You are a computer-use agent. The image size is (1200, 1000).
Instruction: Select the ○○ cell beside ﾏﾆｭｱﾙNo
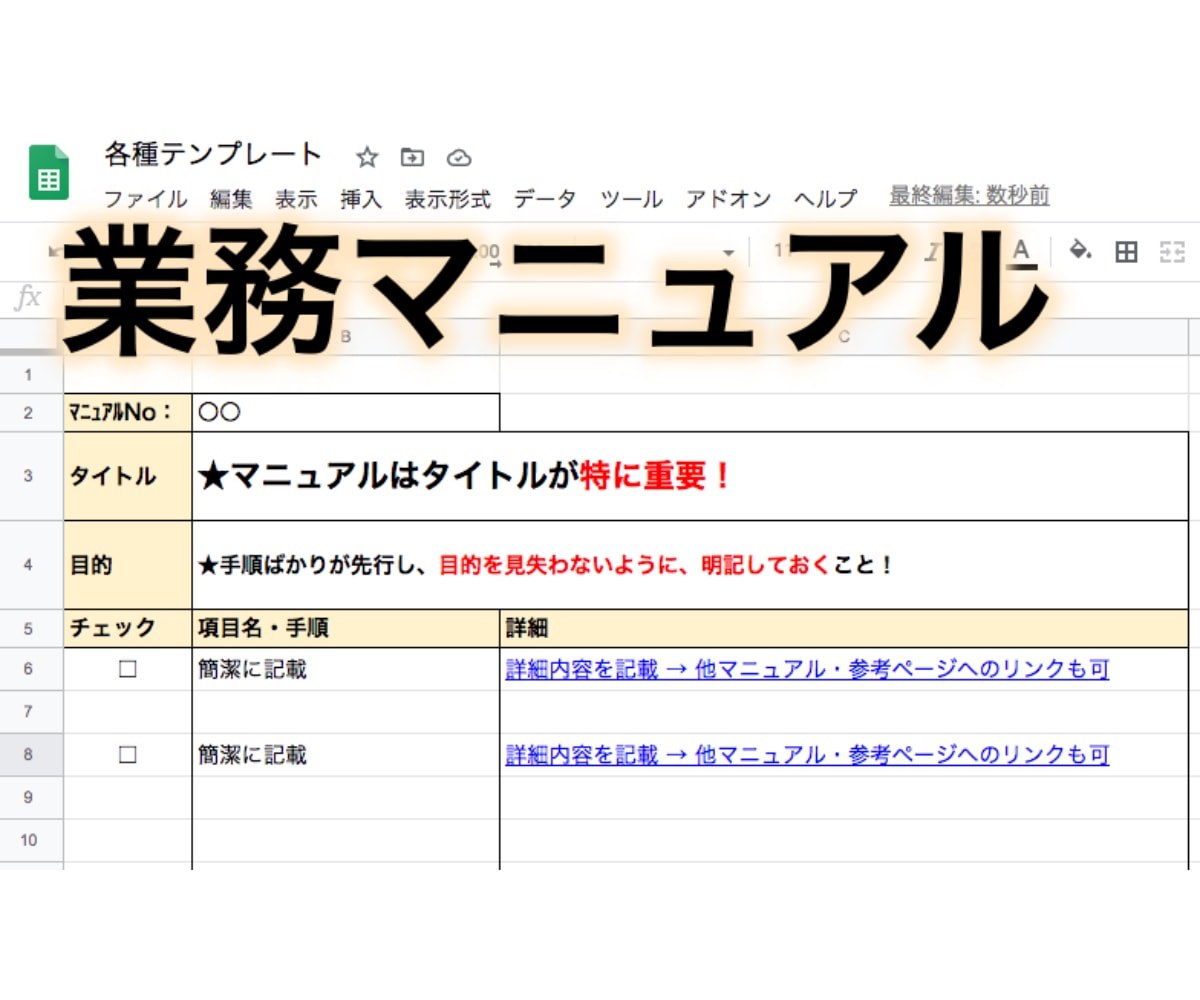click(x=346, y=412)
